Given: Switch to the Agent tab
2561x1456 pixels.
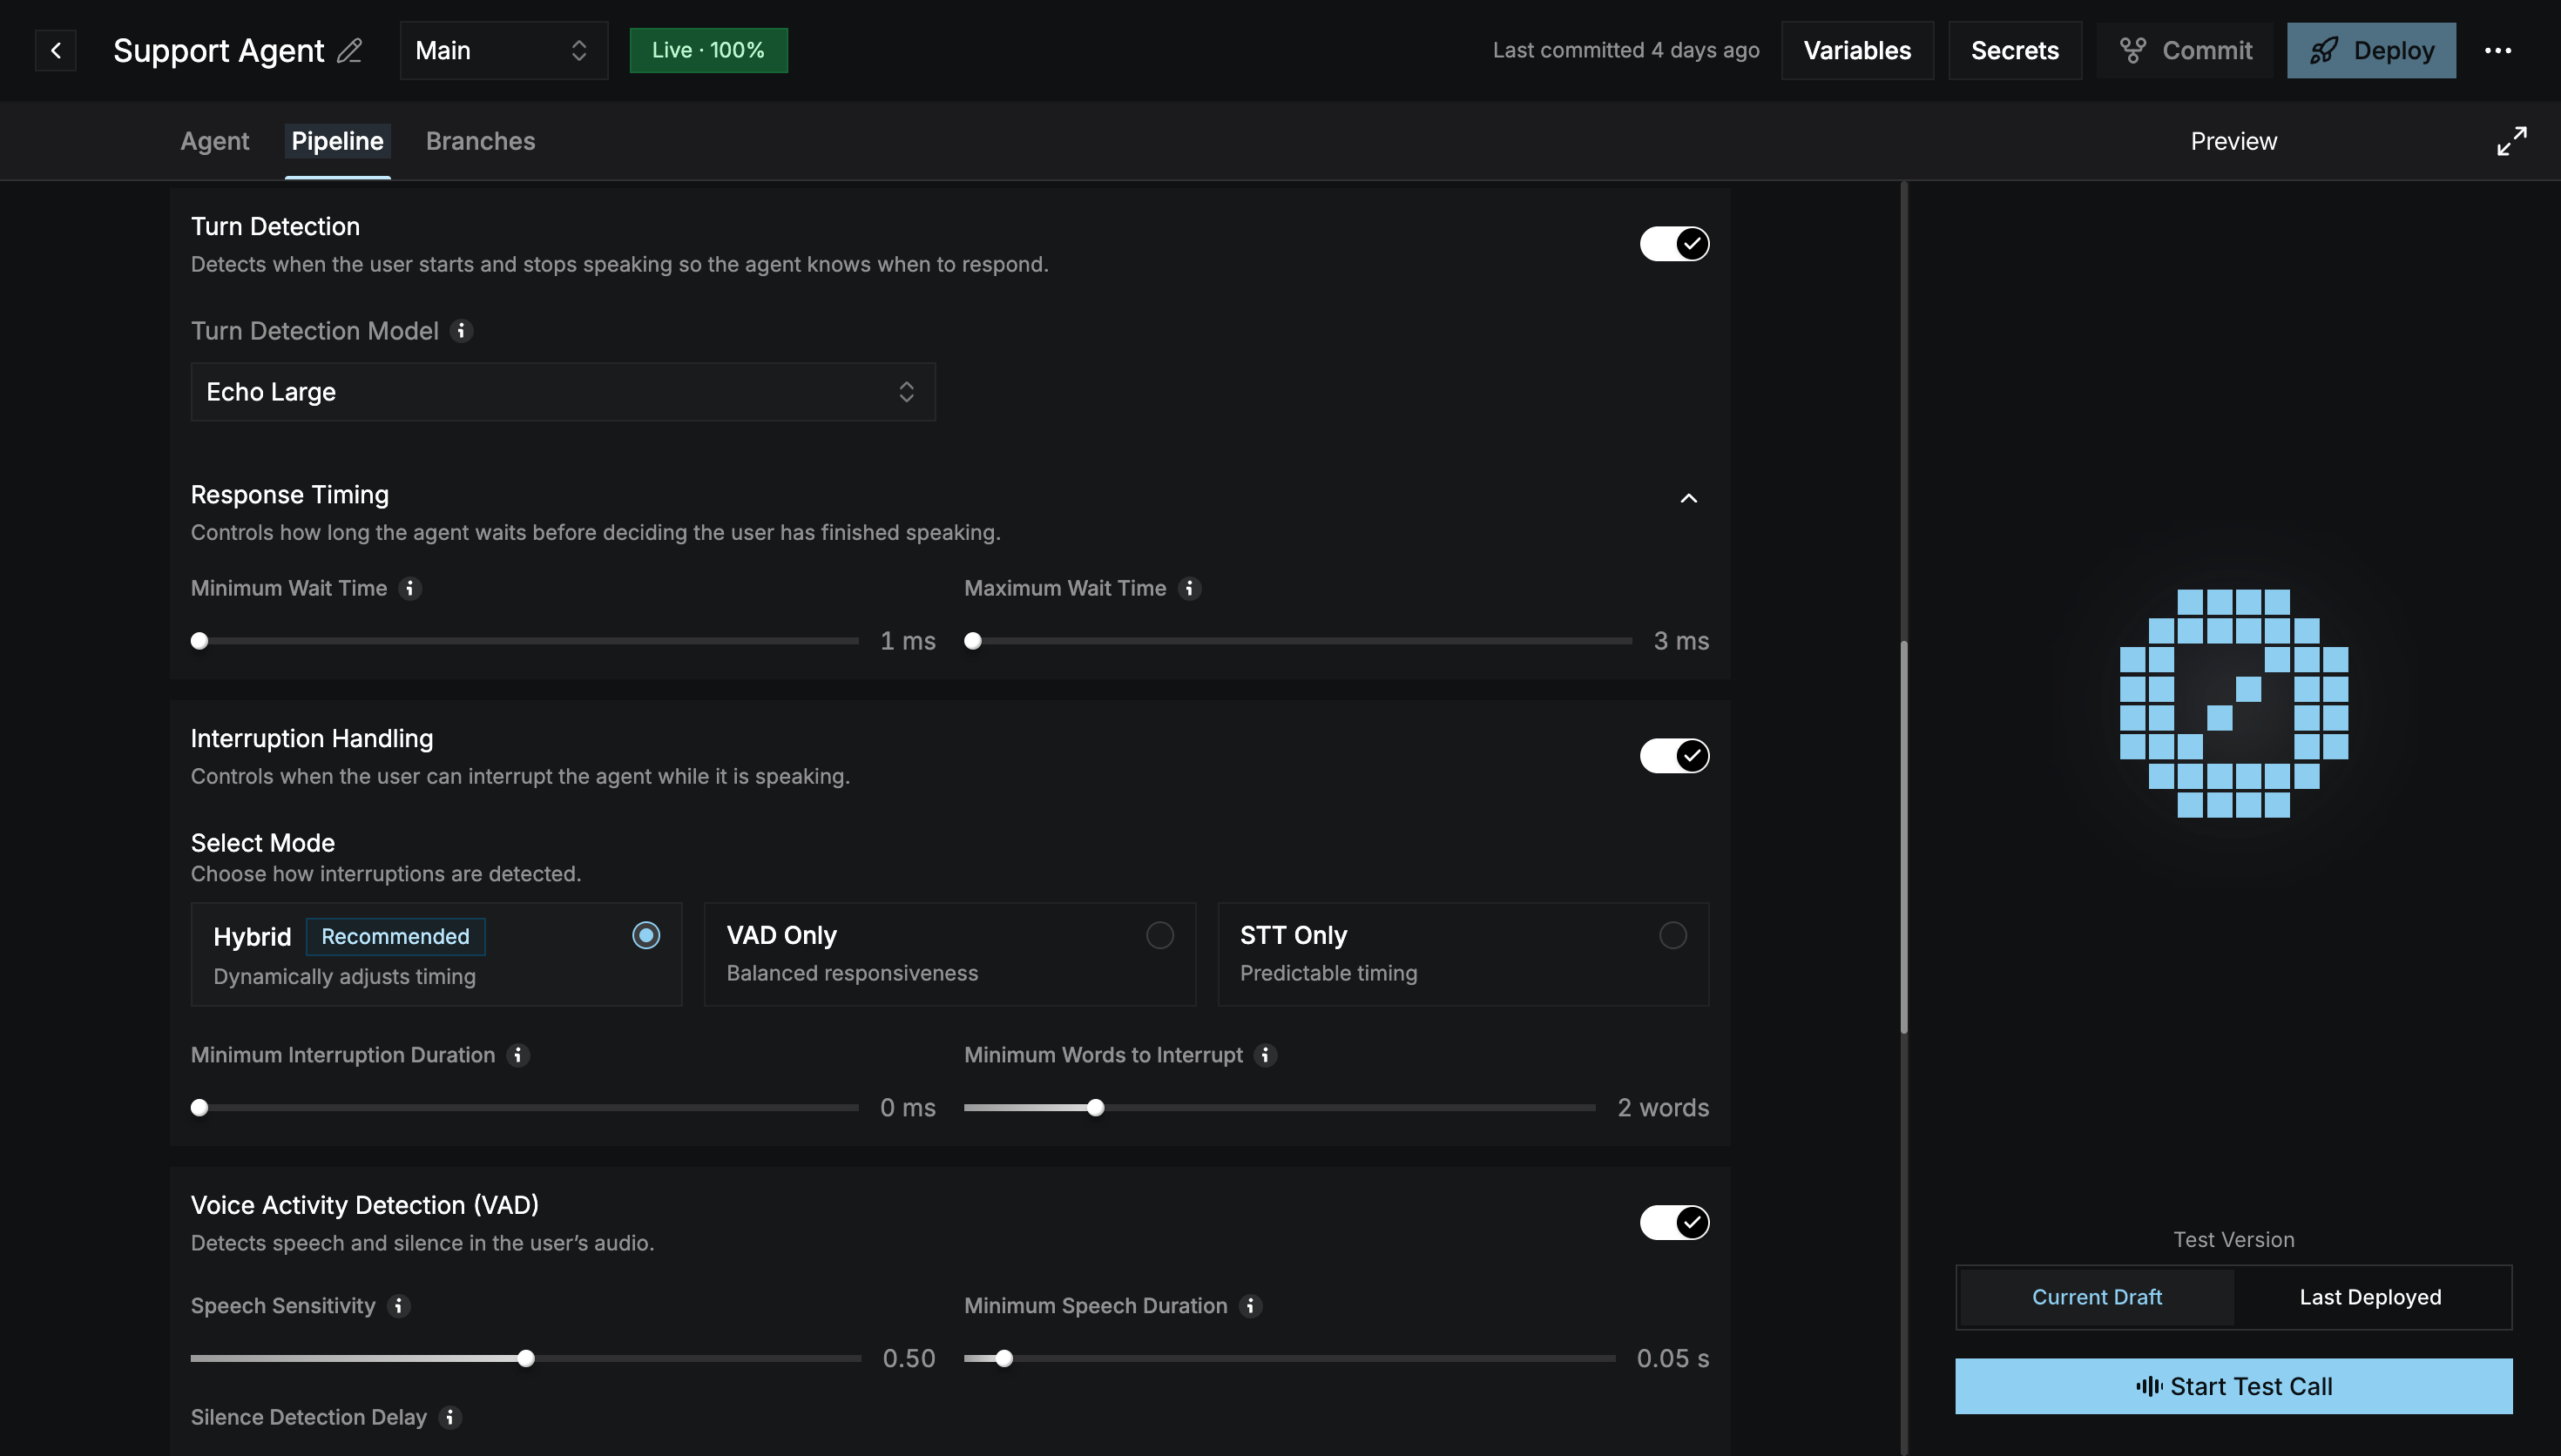Looking at the screenshot, I should click(x=214, y=141).
